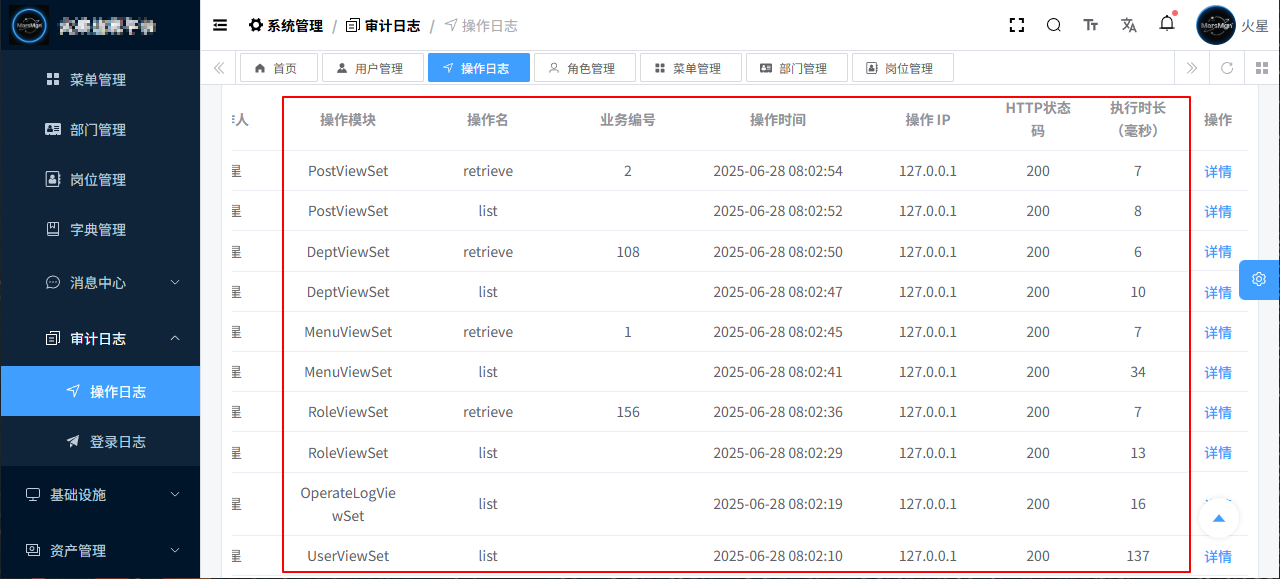This screenshot has width=1280, height=579.
Task: Toggle fullscreen mode icon in header
Action: coord(1017,26)
